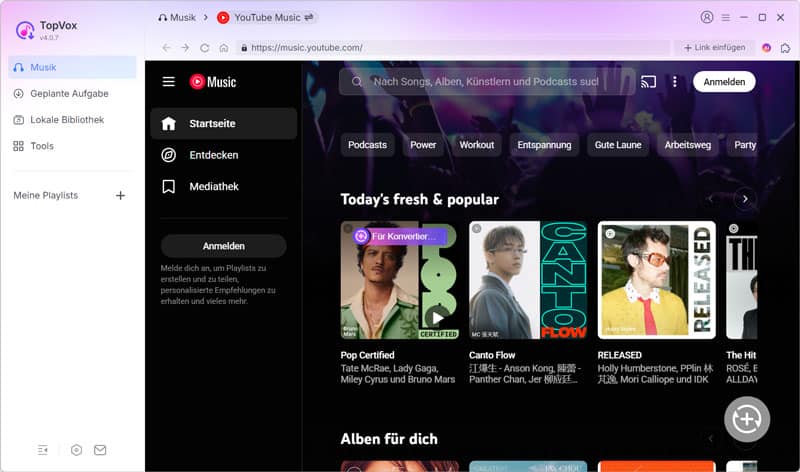Show next fresh & popular items
800x472 pixels.
tap(745, 199)
